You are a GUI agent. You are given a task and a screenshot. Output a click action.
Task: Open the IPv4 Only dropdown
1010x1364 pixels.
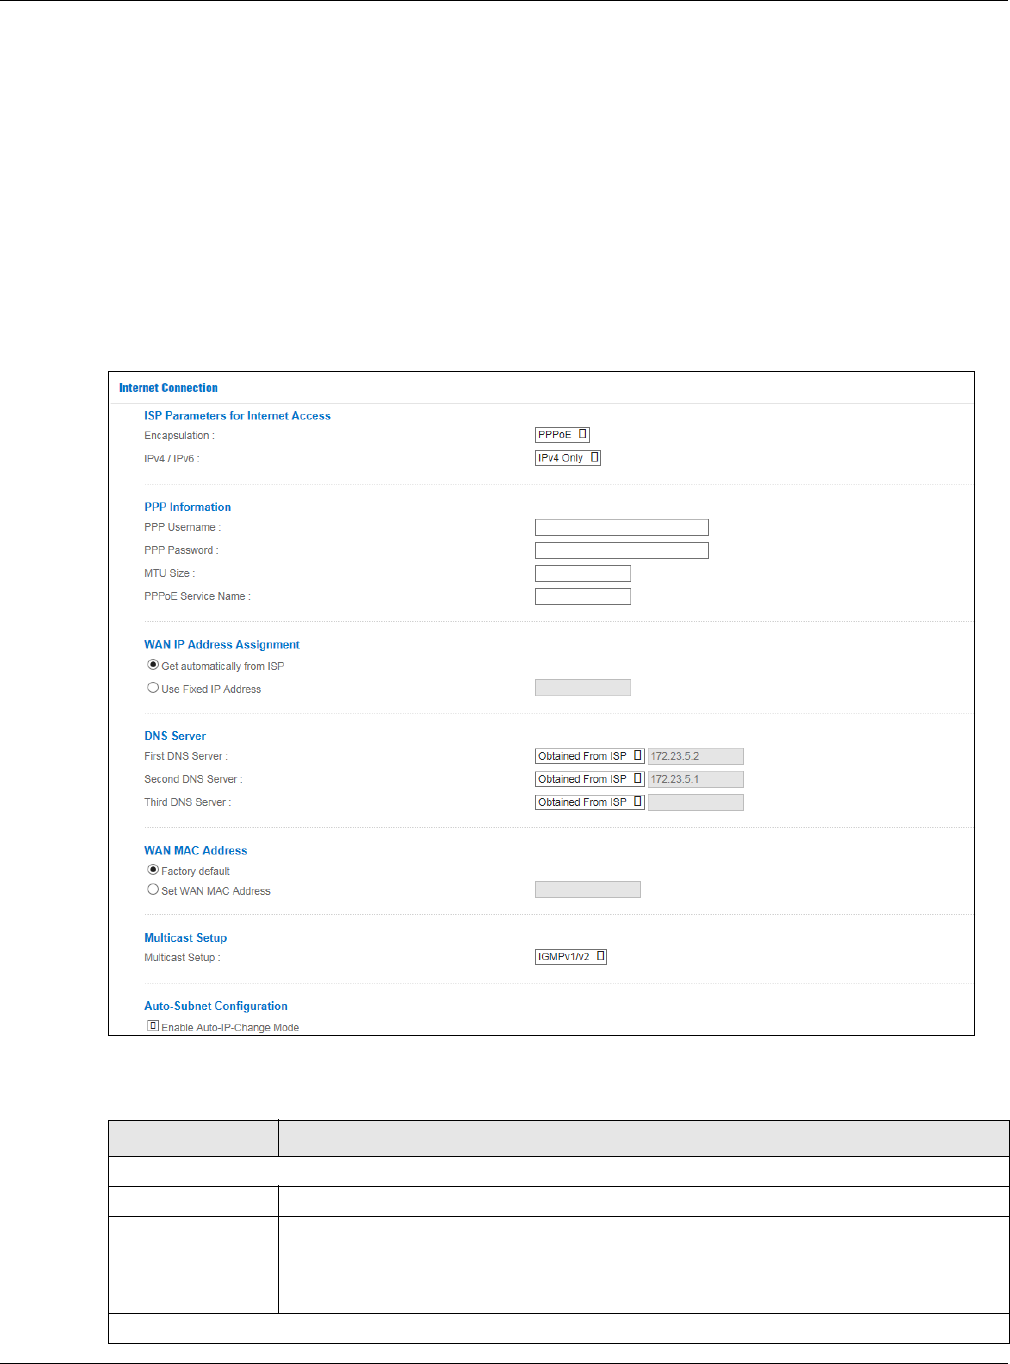pos(568,458)
